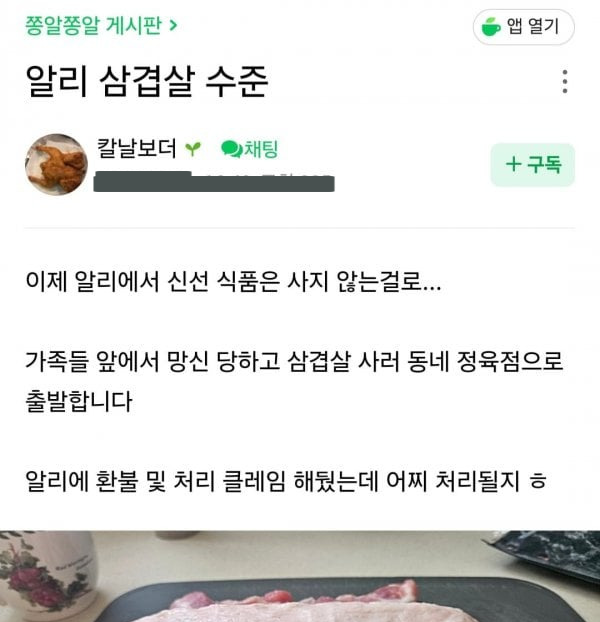Click the dark redacted info bar
600x622 pixels.
pyautogui.click(x=214, y=182)
